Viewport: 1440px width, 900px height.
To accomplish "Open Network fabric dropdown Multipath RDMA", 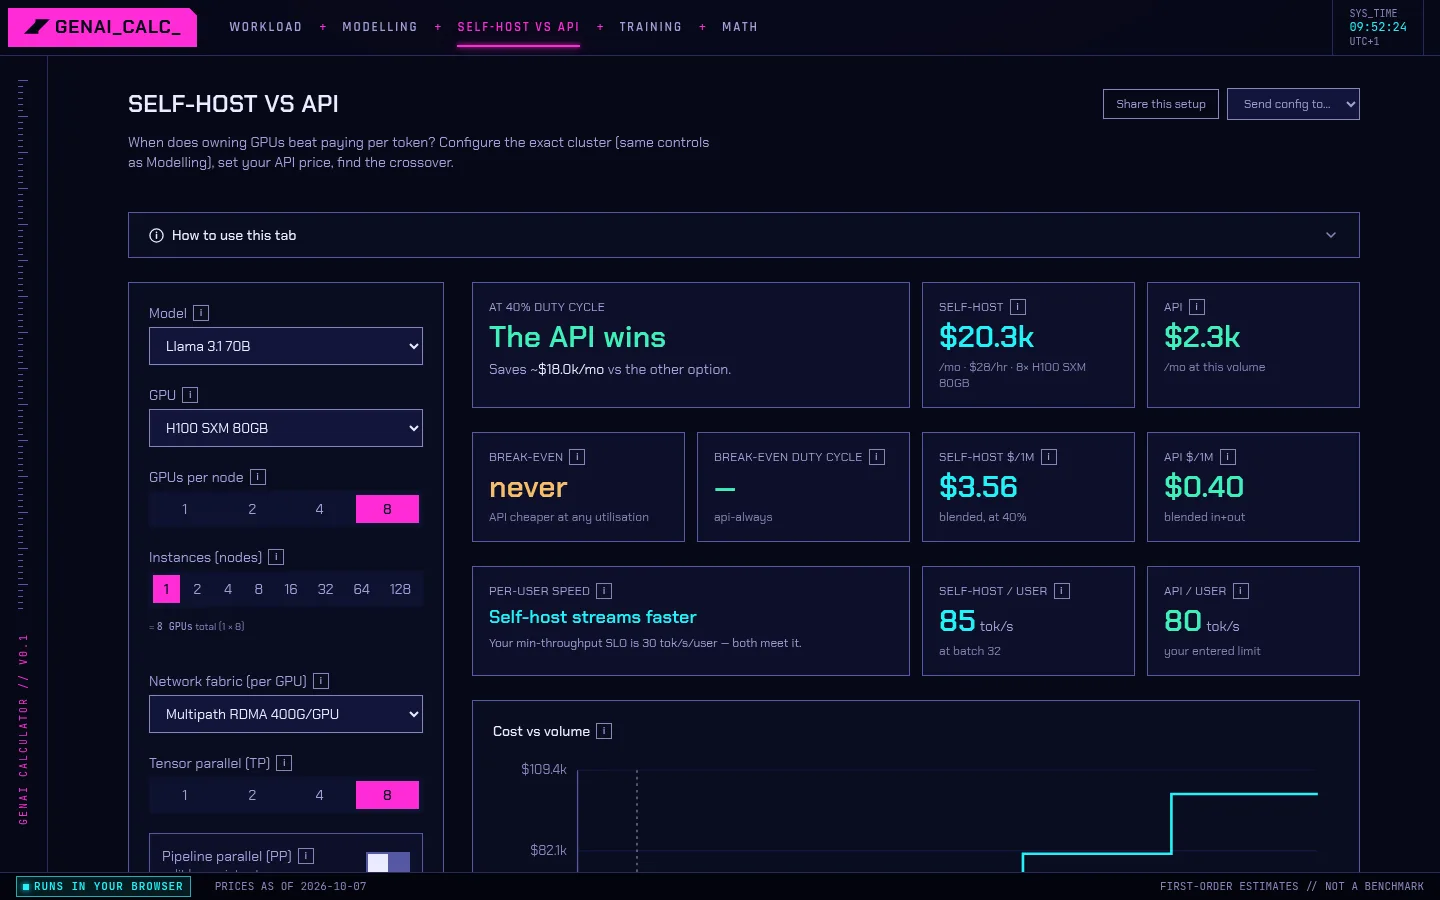I will point(286,714).
